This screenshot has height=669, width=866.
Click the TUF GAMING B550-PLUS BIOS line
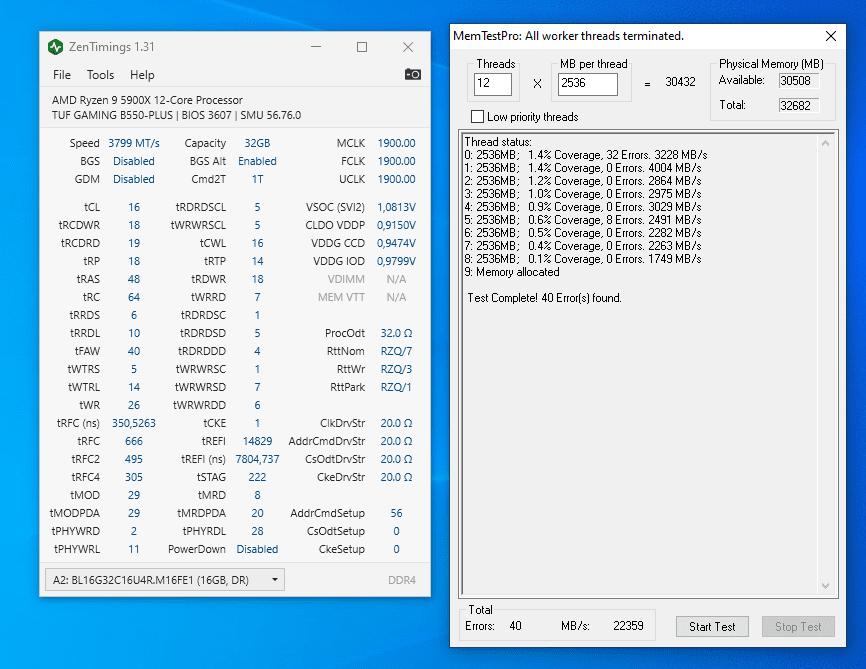pos(176,115)
